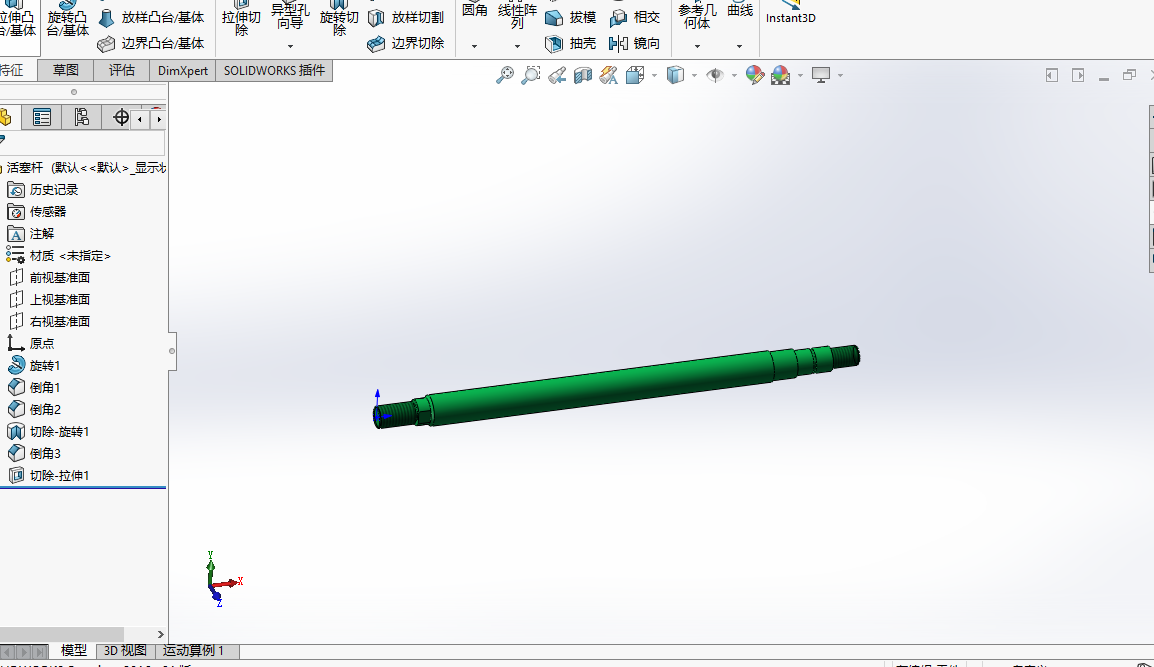This screenshot has height=667, width=1154.
Task: Click the Zoom to Fit icon
Action: pyautogui.click(x=505, y=75)
